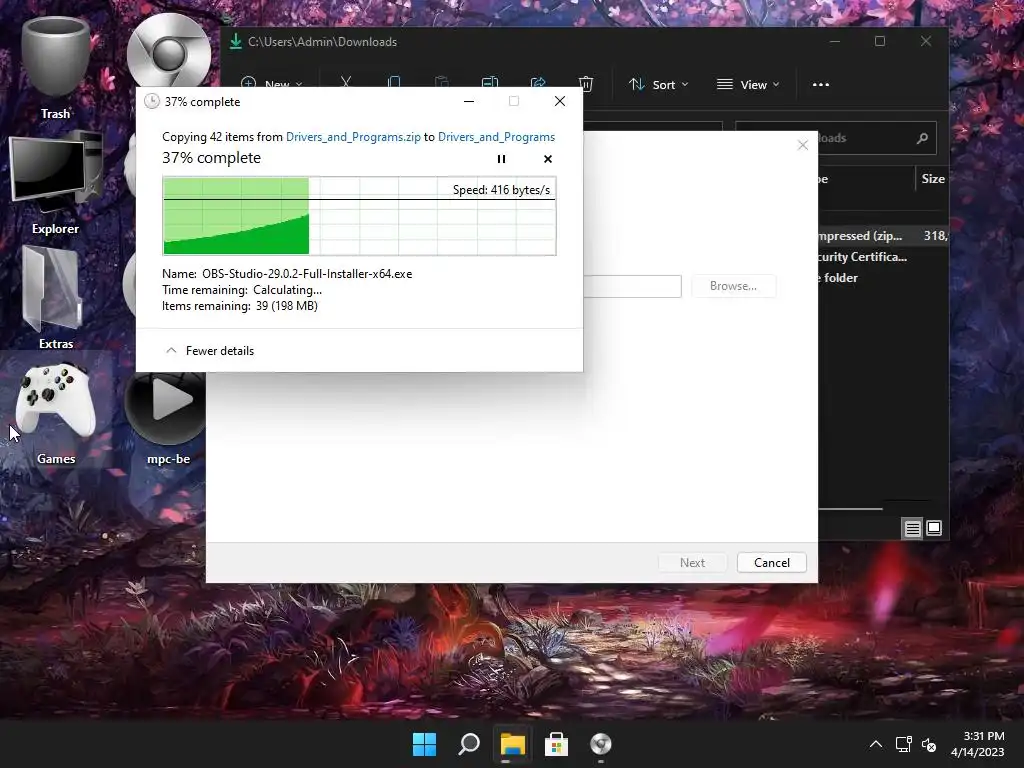Click Paste icon in File Explorer toolbar

click(x=442, y=82)
